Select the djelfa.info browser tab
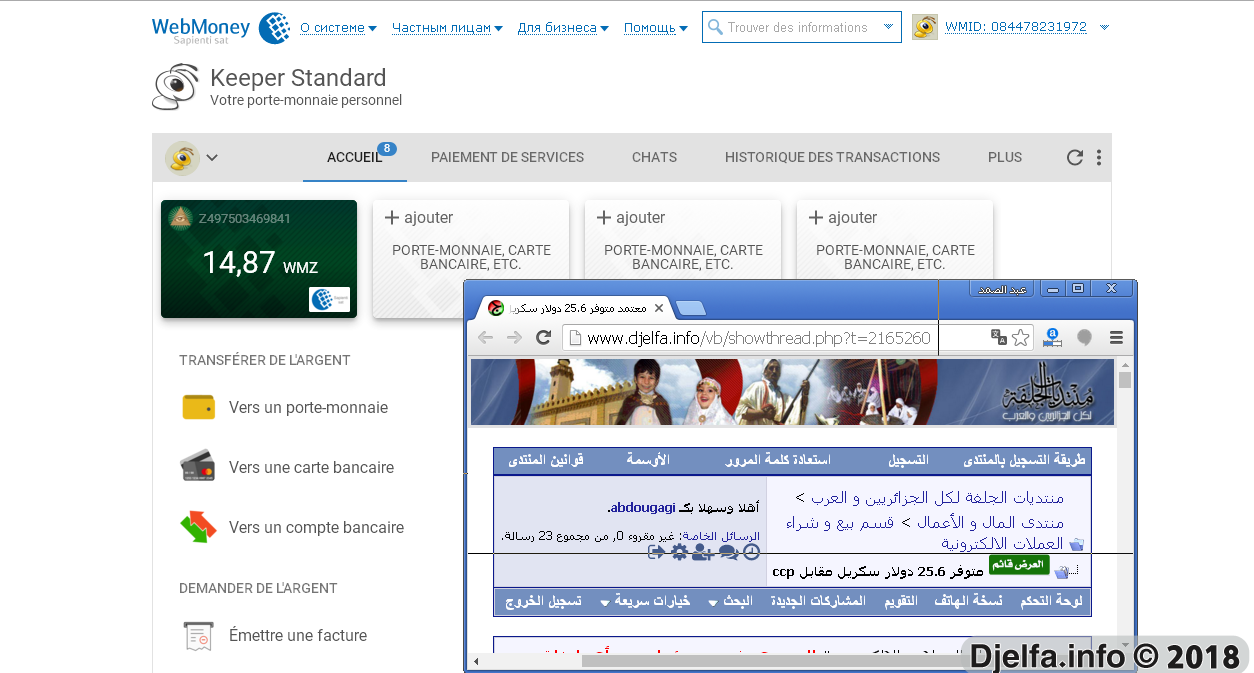1254x673 pixels. pos(576,308)
